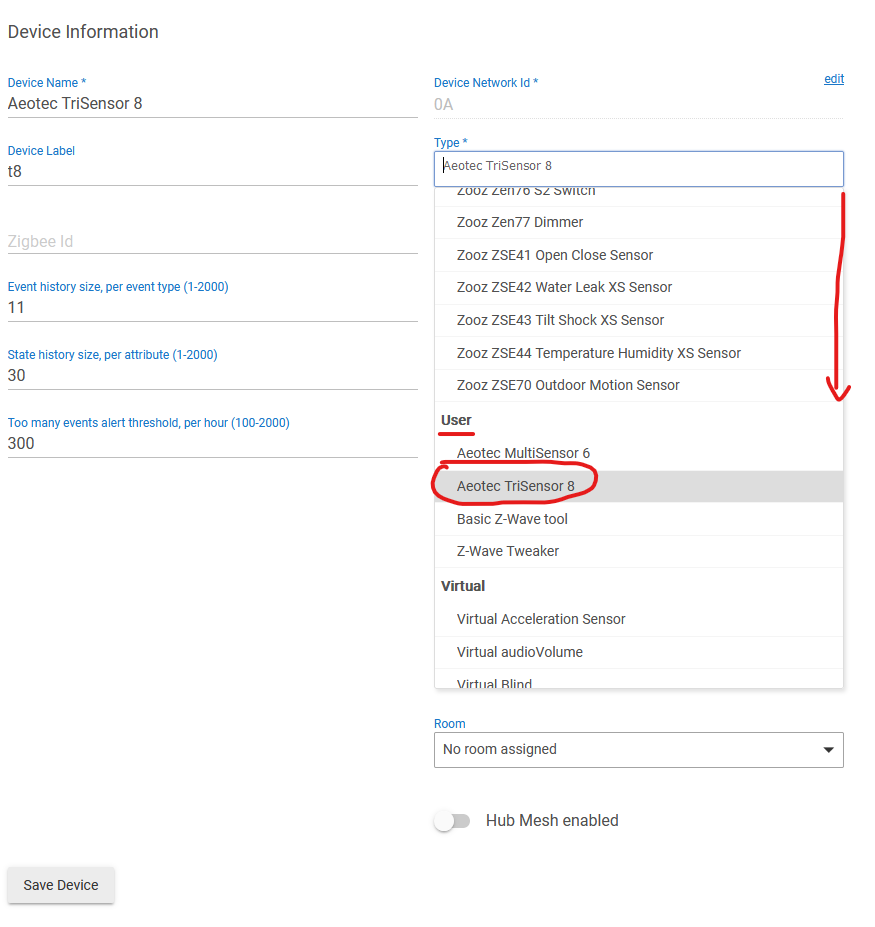
Task: Edit the Device Name field
Action: [x=213, y=104]
